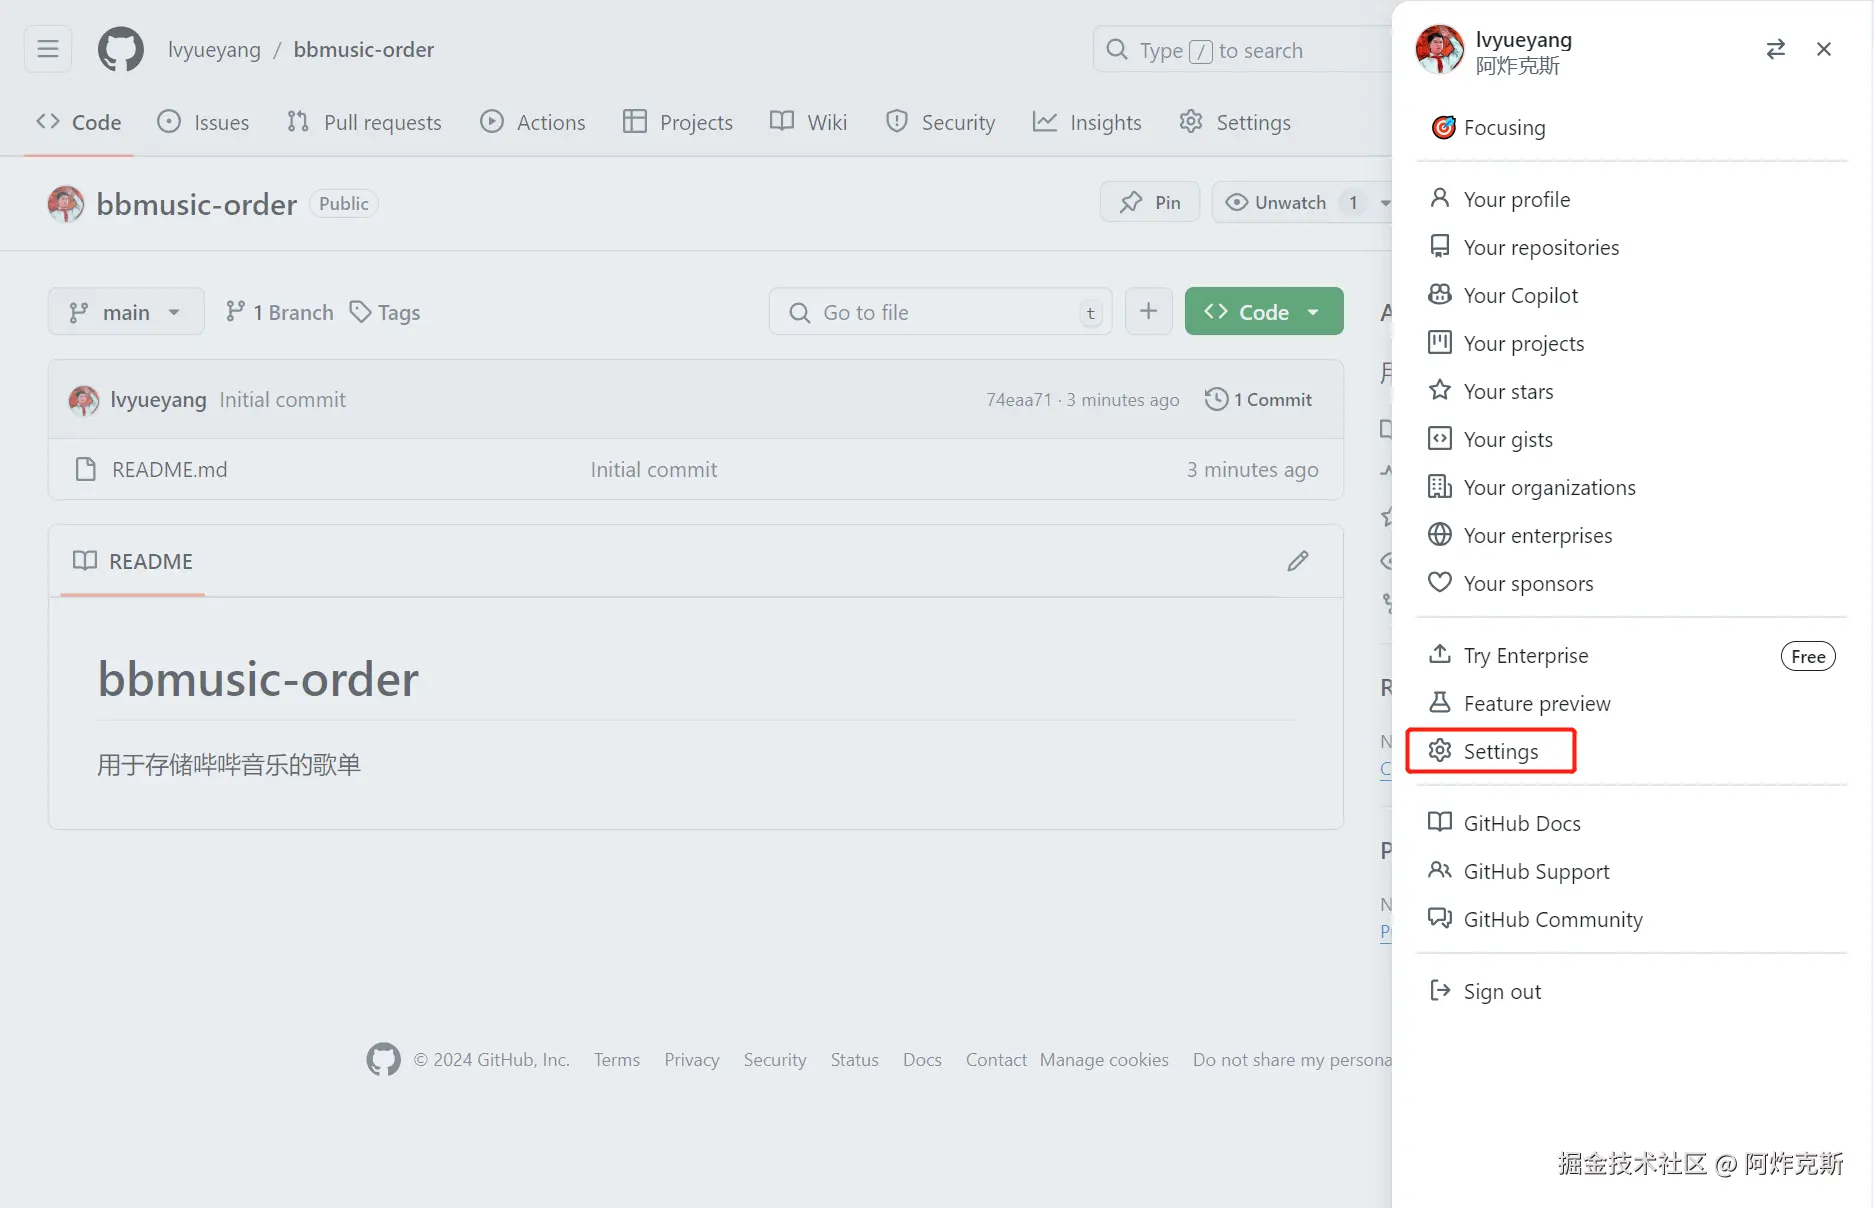View 1 Branch link
Viewport: 1874px width, 1208px height.
pos(279,312)
